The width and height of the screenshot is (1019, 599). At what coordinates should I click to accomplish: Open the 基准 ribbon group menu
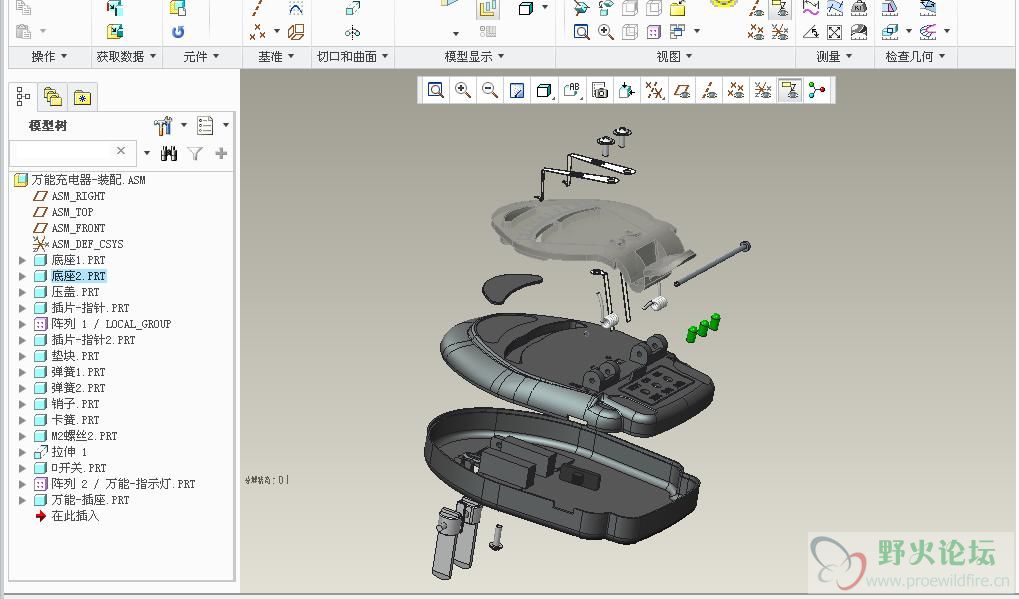point(276,57)
